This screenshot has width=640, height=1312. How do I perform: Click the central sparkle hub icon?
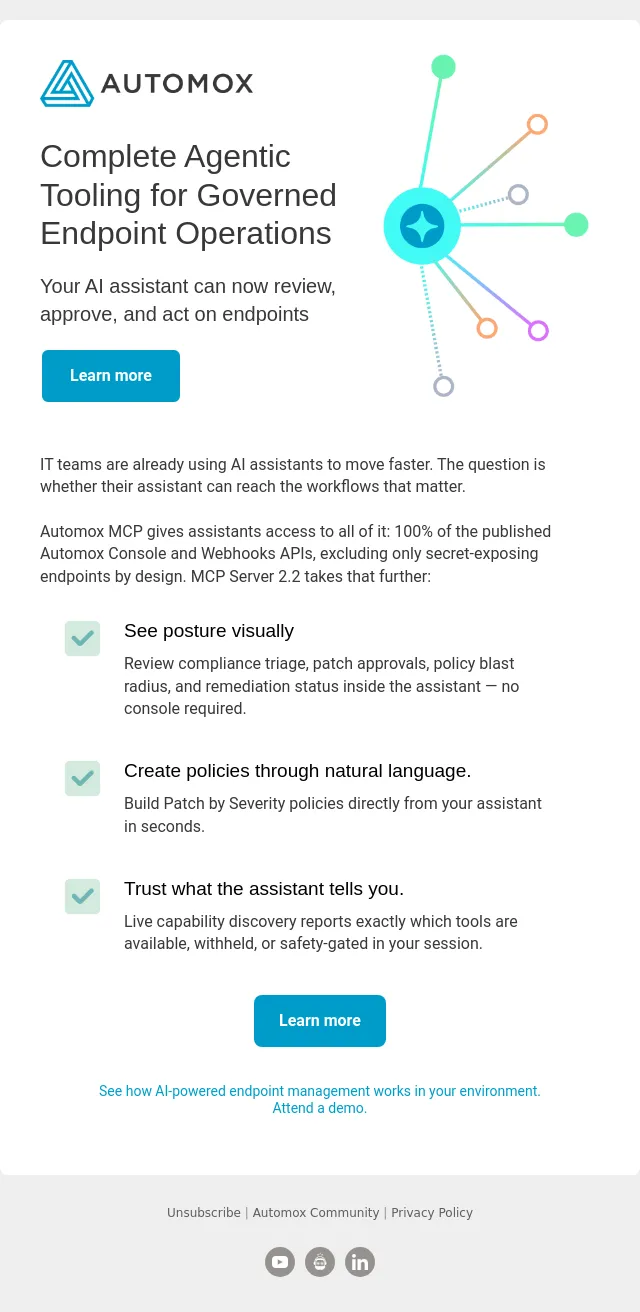pos(422,226)
